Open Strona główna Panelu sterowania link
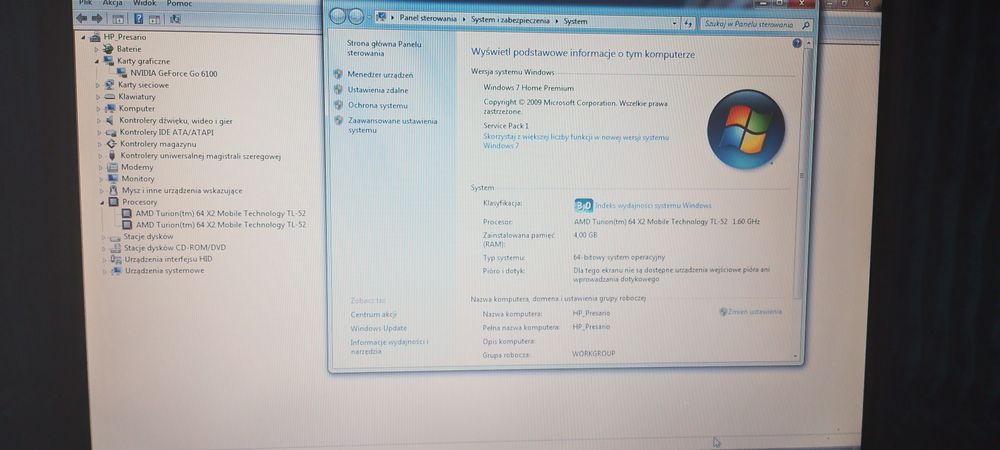1000x450 pixels. click(384, 49)
